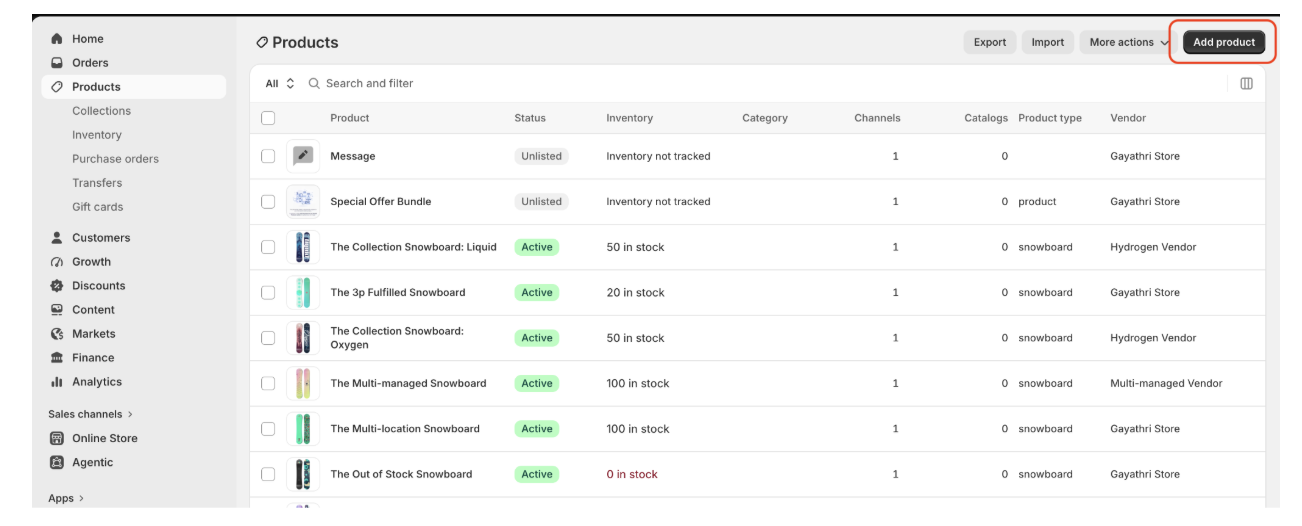Click the 'Multi-managed Vendor' cell
This screenshot has height=526, width=1302.
tap(1166, 383)
